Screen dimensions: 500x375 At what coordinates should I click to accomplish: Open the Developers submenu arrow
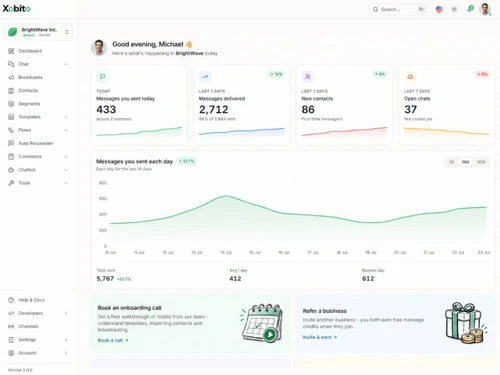[x=66, y=313]
